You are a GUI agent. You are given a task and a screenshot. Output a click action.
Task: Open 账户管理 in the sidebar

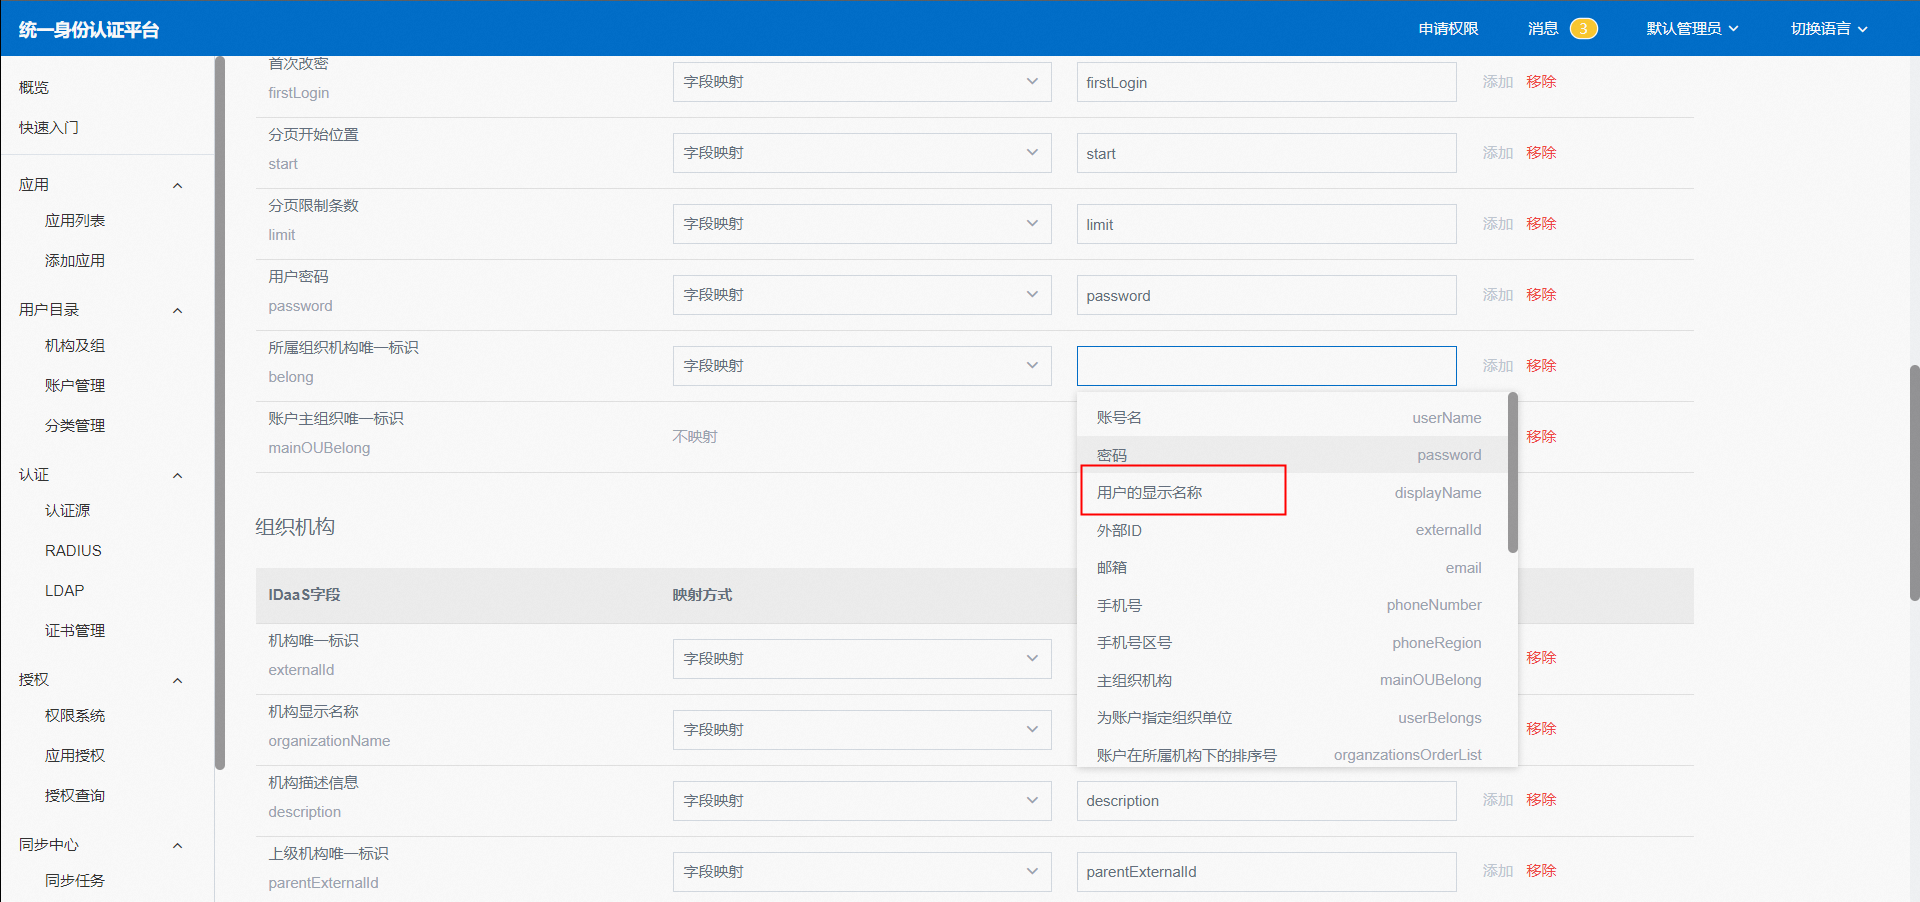[75, 385]
